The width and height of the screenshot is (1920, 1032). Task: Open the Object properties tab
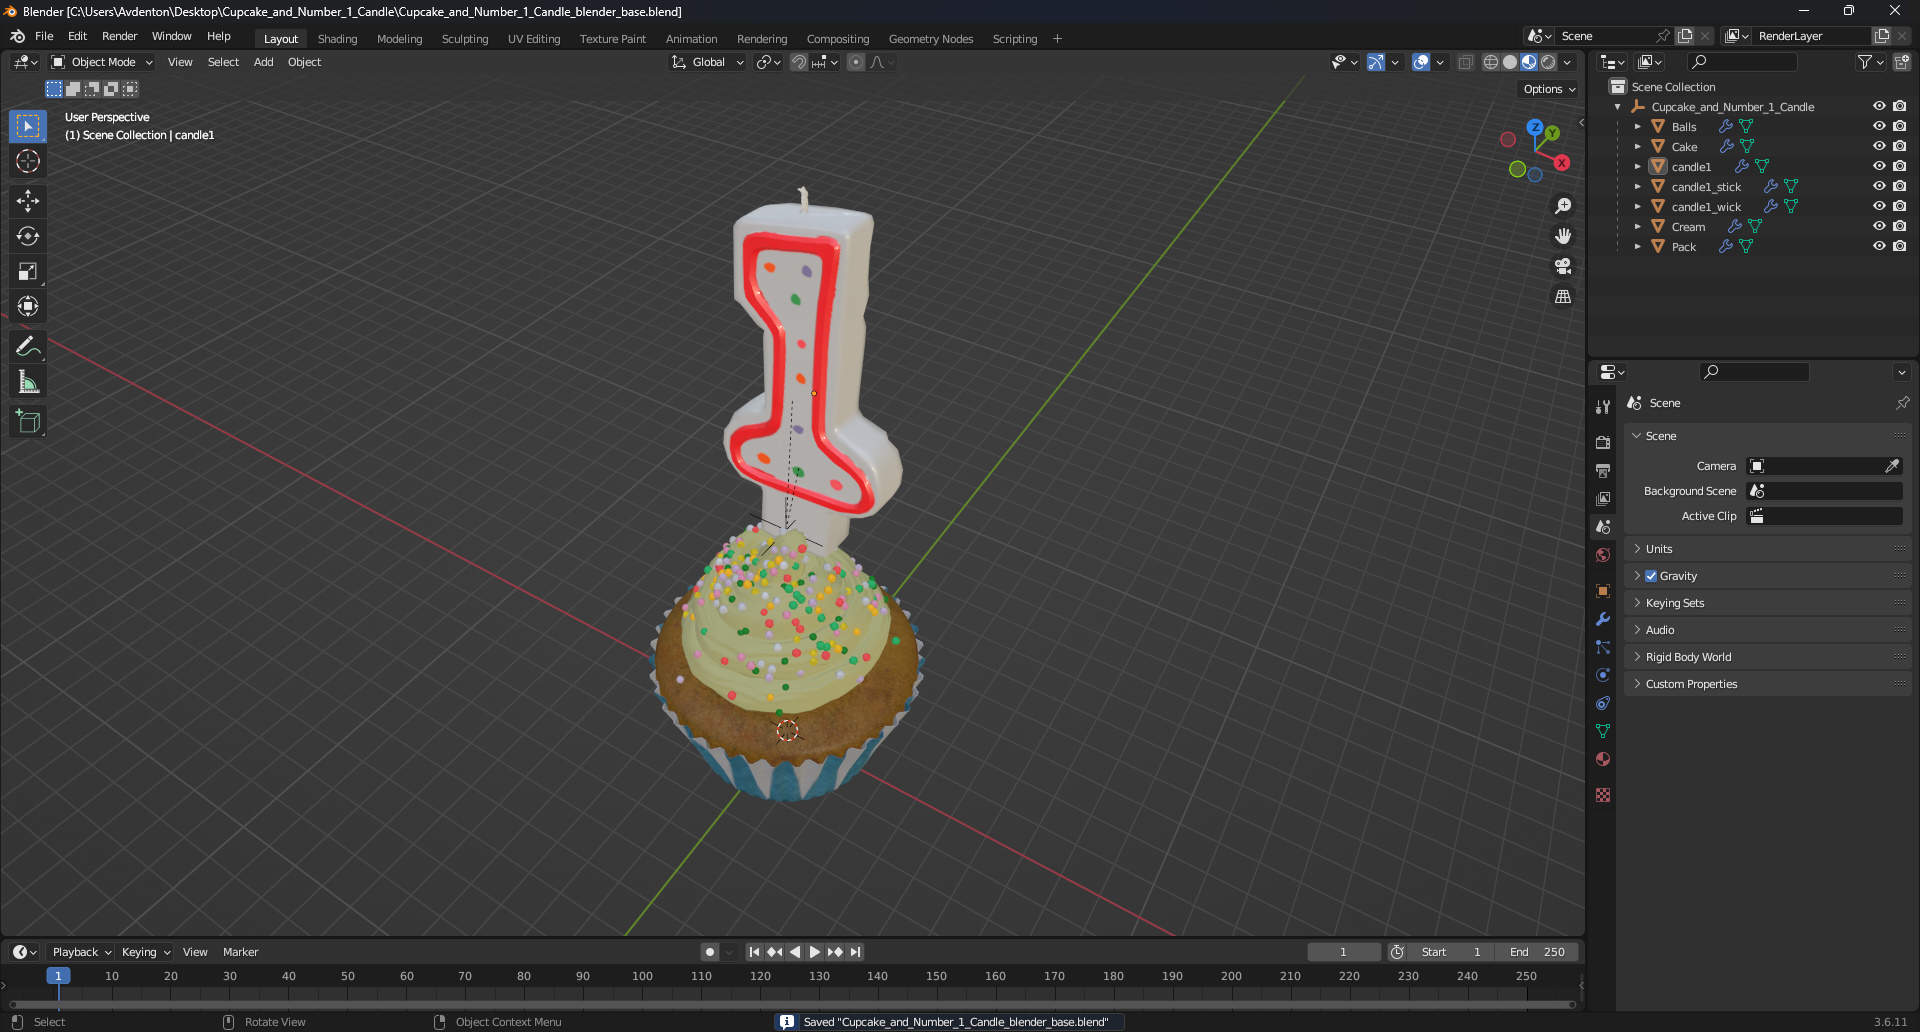click(x=1603, y=591)
